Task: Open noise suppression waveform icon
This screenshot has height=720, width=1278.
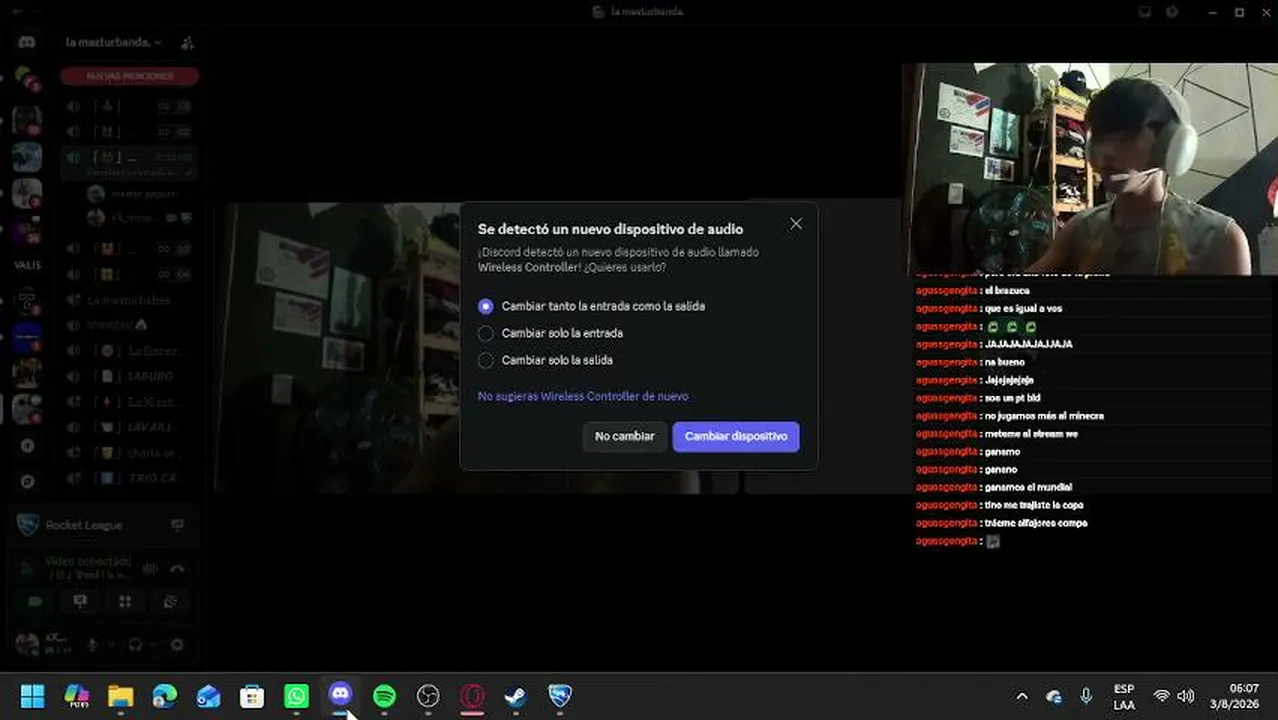Action: point(150,568)
